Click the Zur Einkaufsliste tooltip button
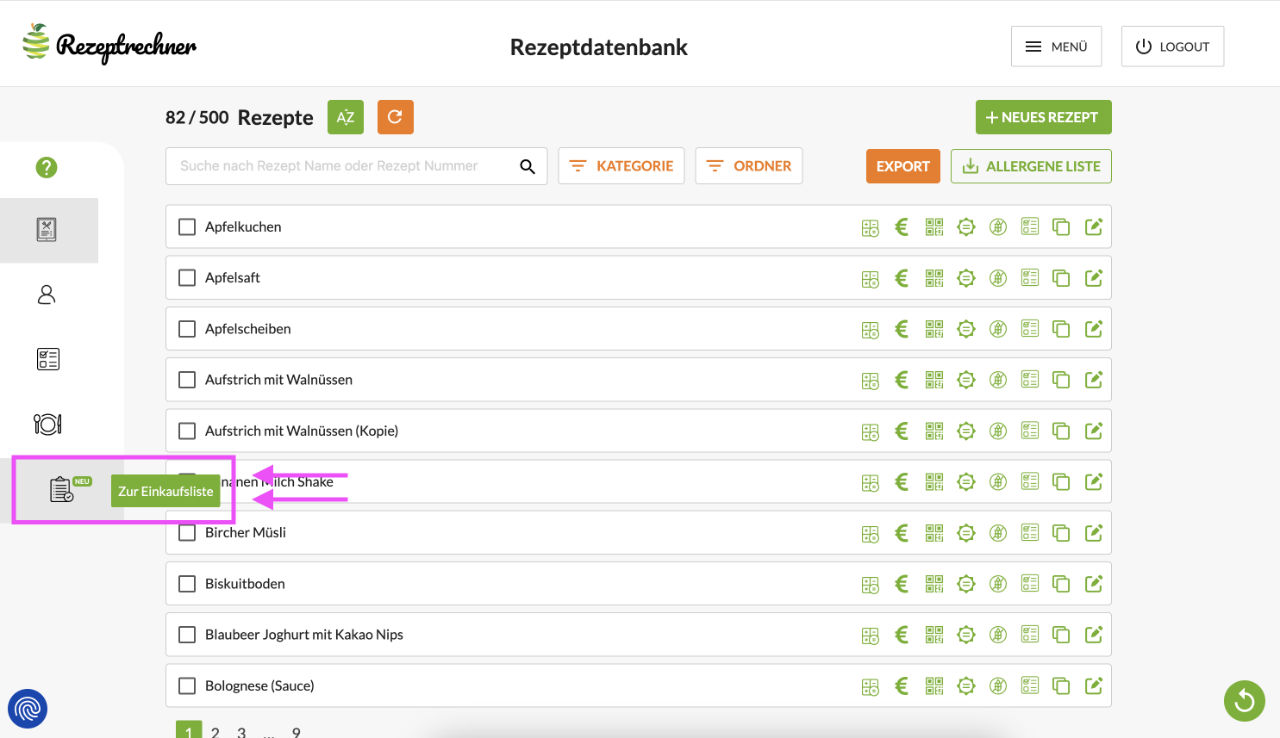Screen dimensions: 1280x738 click(x=167, y=491)
